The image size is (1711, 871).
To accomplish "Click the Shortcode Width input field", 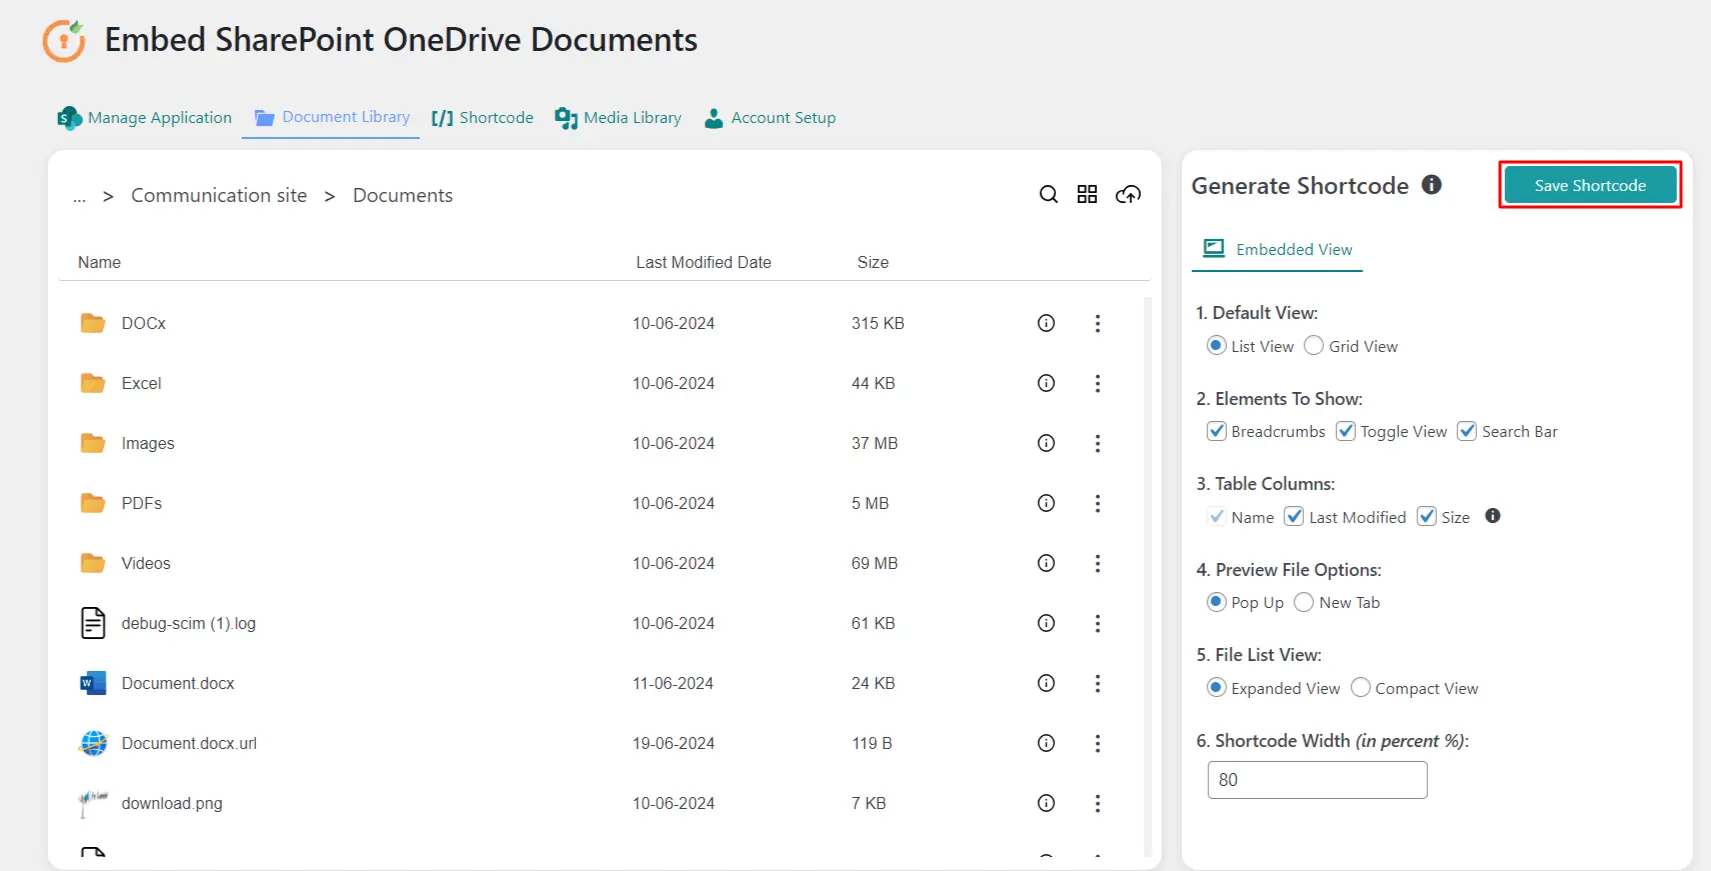I will 1317,780.
